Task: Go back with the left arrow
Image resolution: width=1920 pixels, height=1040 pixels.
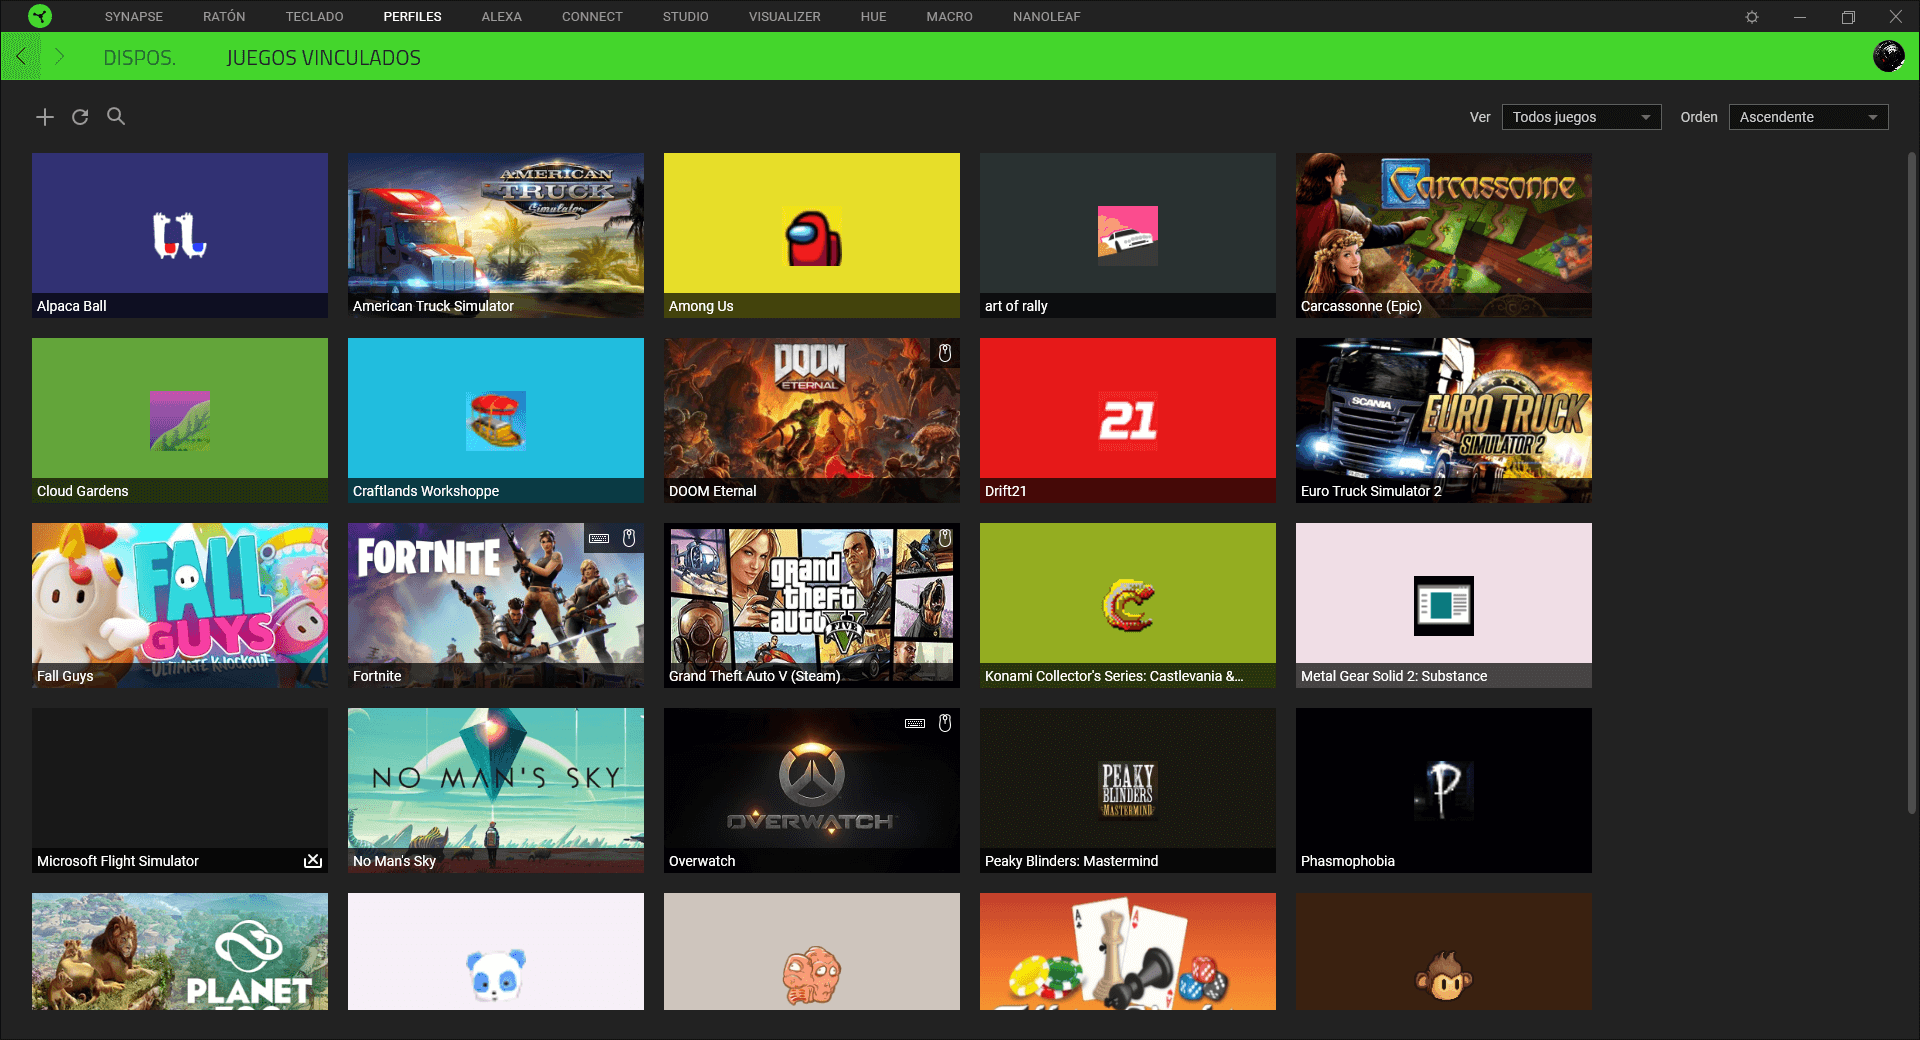Action: pyautogui.click(x=21, y=57)
